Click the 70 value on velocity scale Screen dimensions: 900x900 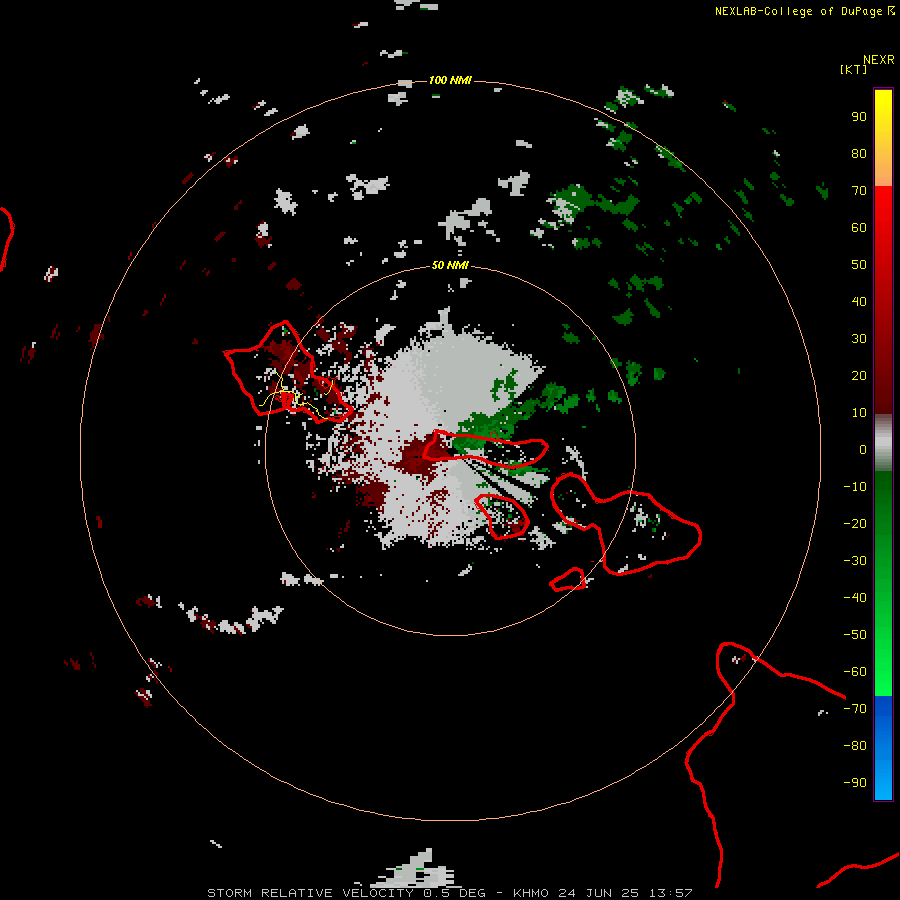point(859,191)
